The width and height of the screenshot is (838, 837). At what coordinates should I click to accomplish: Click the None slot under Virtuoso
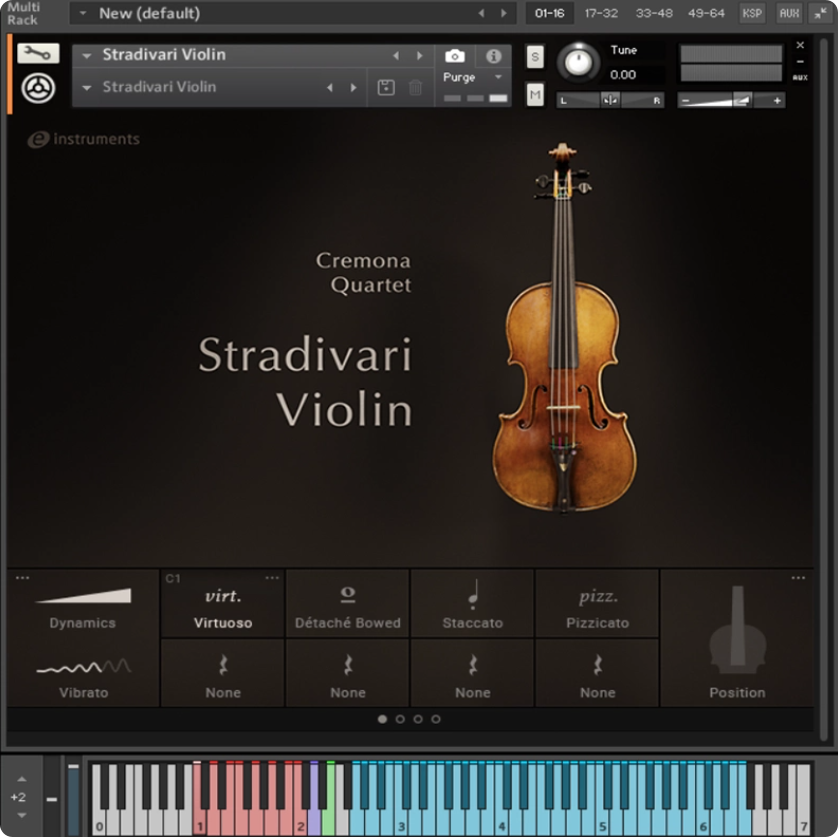222,673
